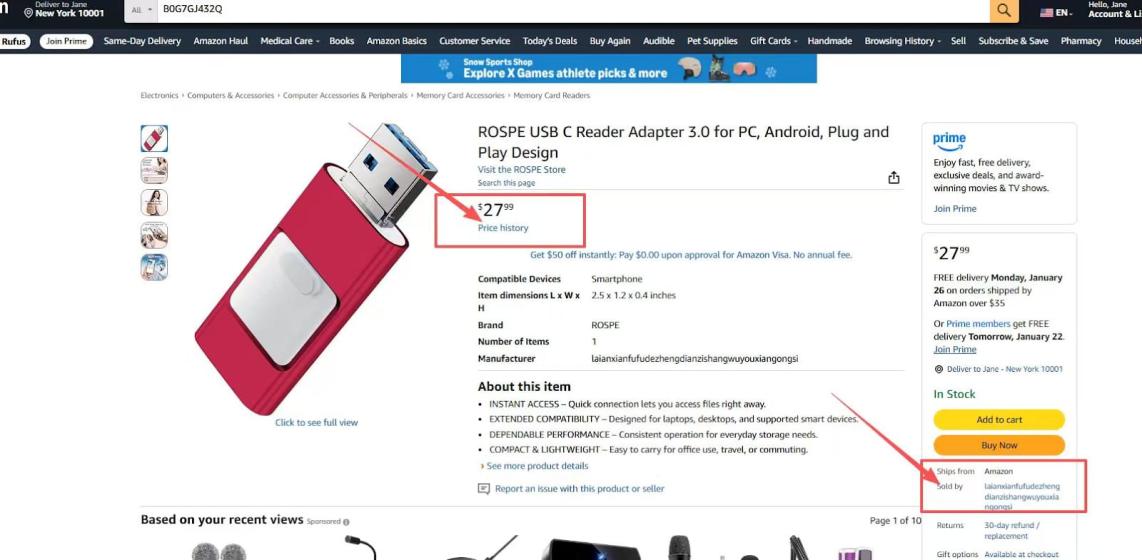Click the US flag language icon

1046,12
